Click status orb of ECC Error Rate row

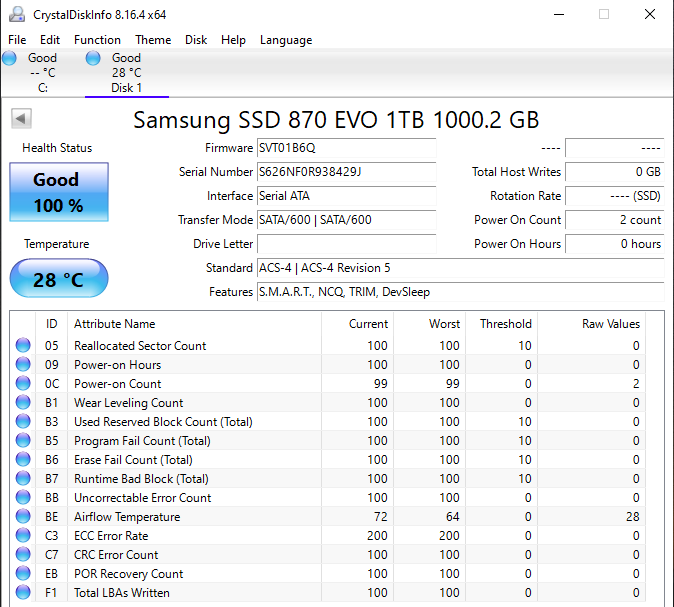(x=23, y=536)
